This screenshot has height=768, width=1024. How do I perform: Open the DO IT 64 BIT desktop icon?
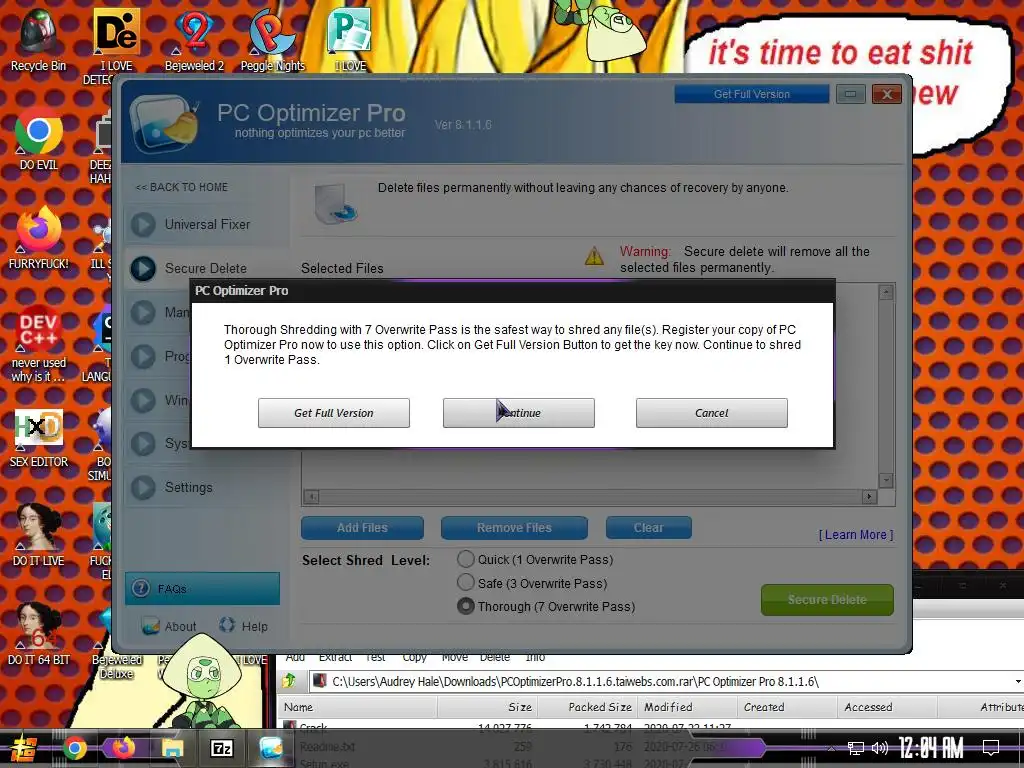pos(39,633)
